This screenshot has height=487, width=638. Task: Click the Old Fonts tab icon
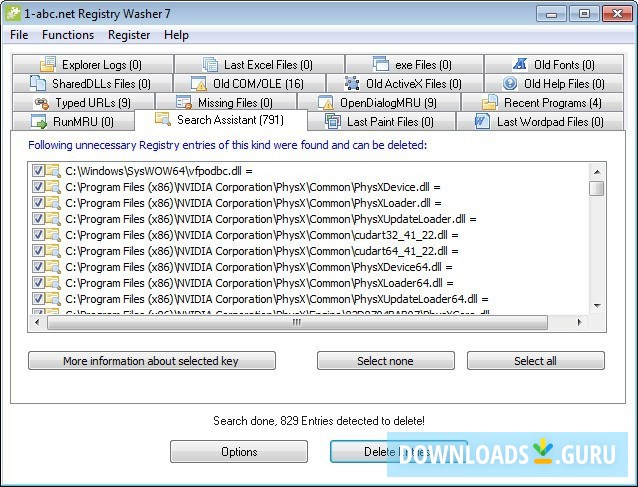[520, 64]
